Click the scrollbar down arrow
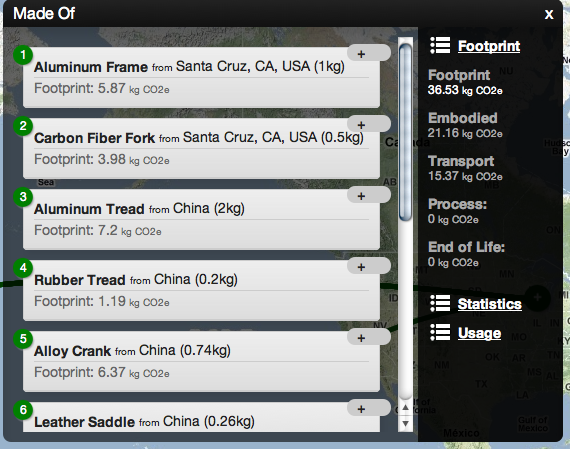Screen dimensions: 570x449 tap(406, 424)
